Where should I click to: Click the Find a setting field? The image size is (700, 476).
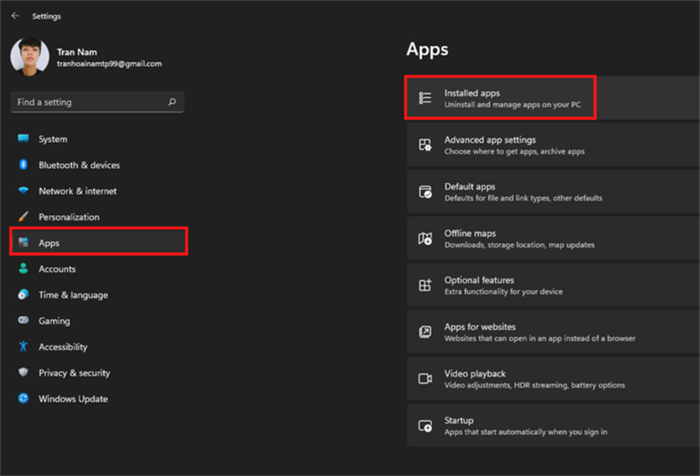[x=97, y=102]
